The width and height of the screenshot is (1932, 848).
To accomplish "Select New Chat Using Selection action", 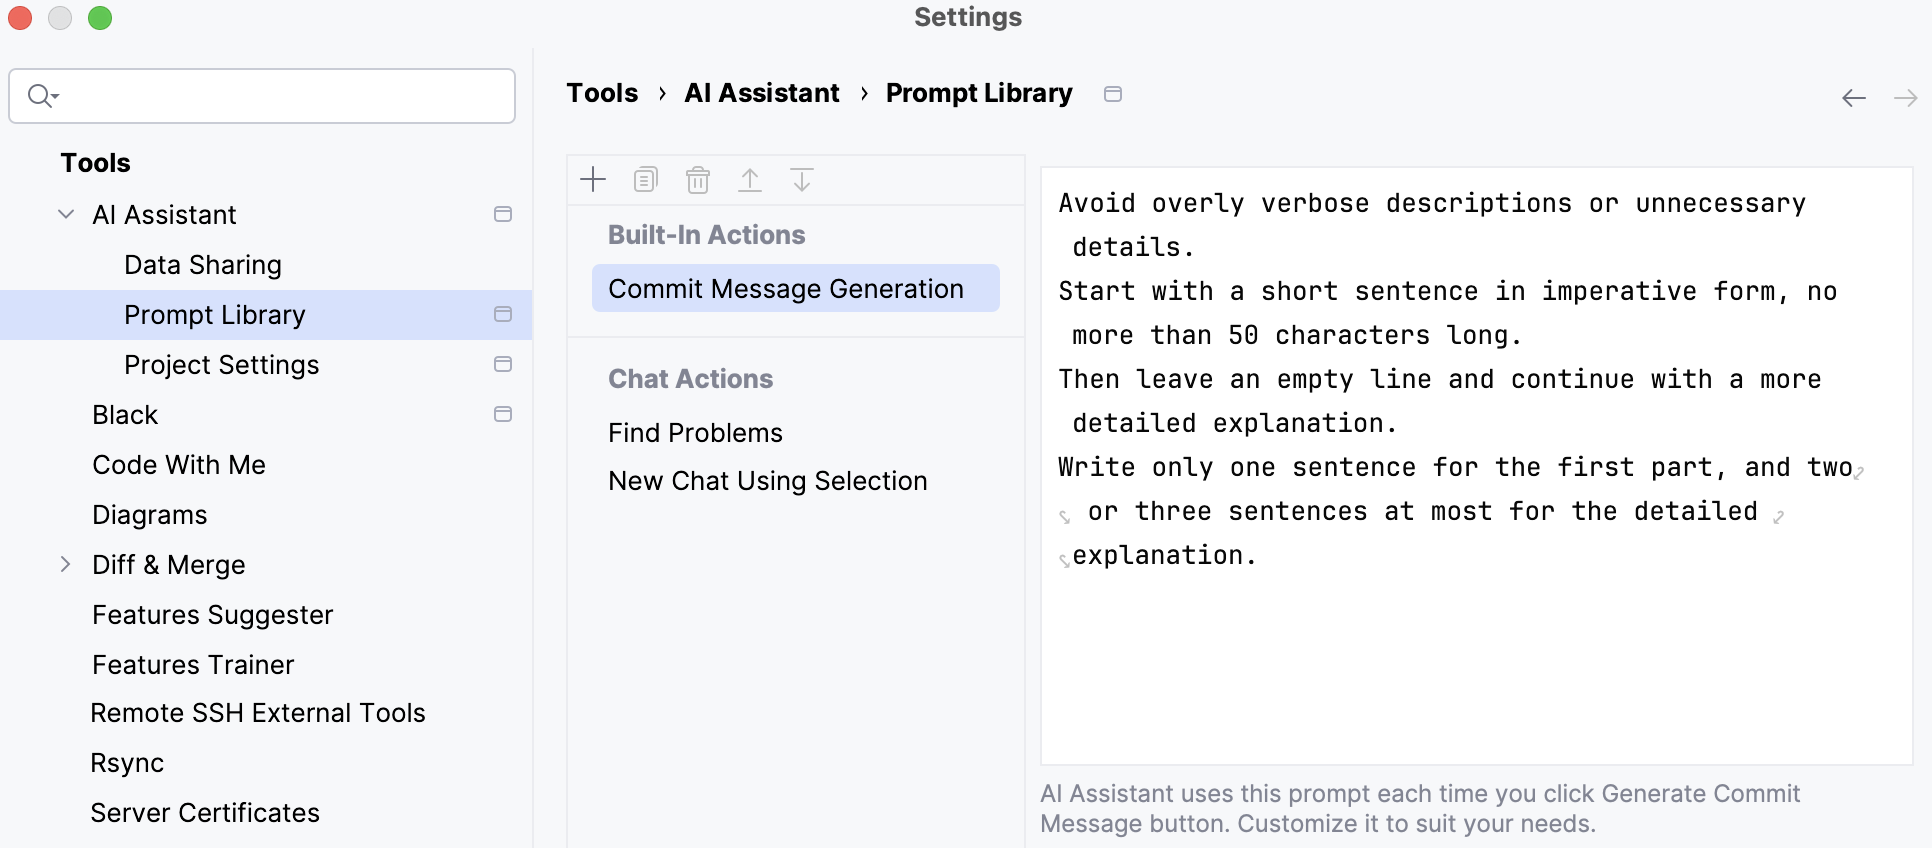I will tap(767, 480).
